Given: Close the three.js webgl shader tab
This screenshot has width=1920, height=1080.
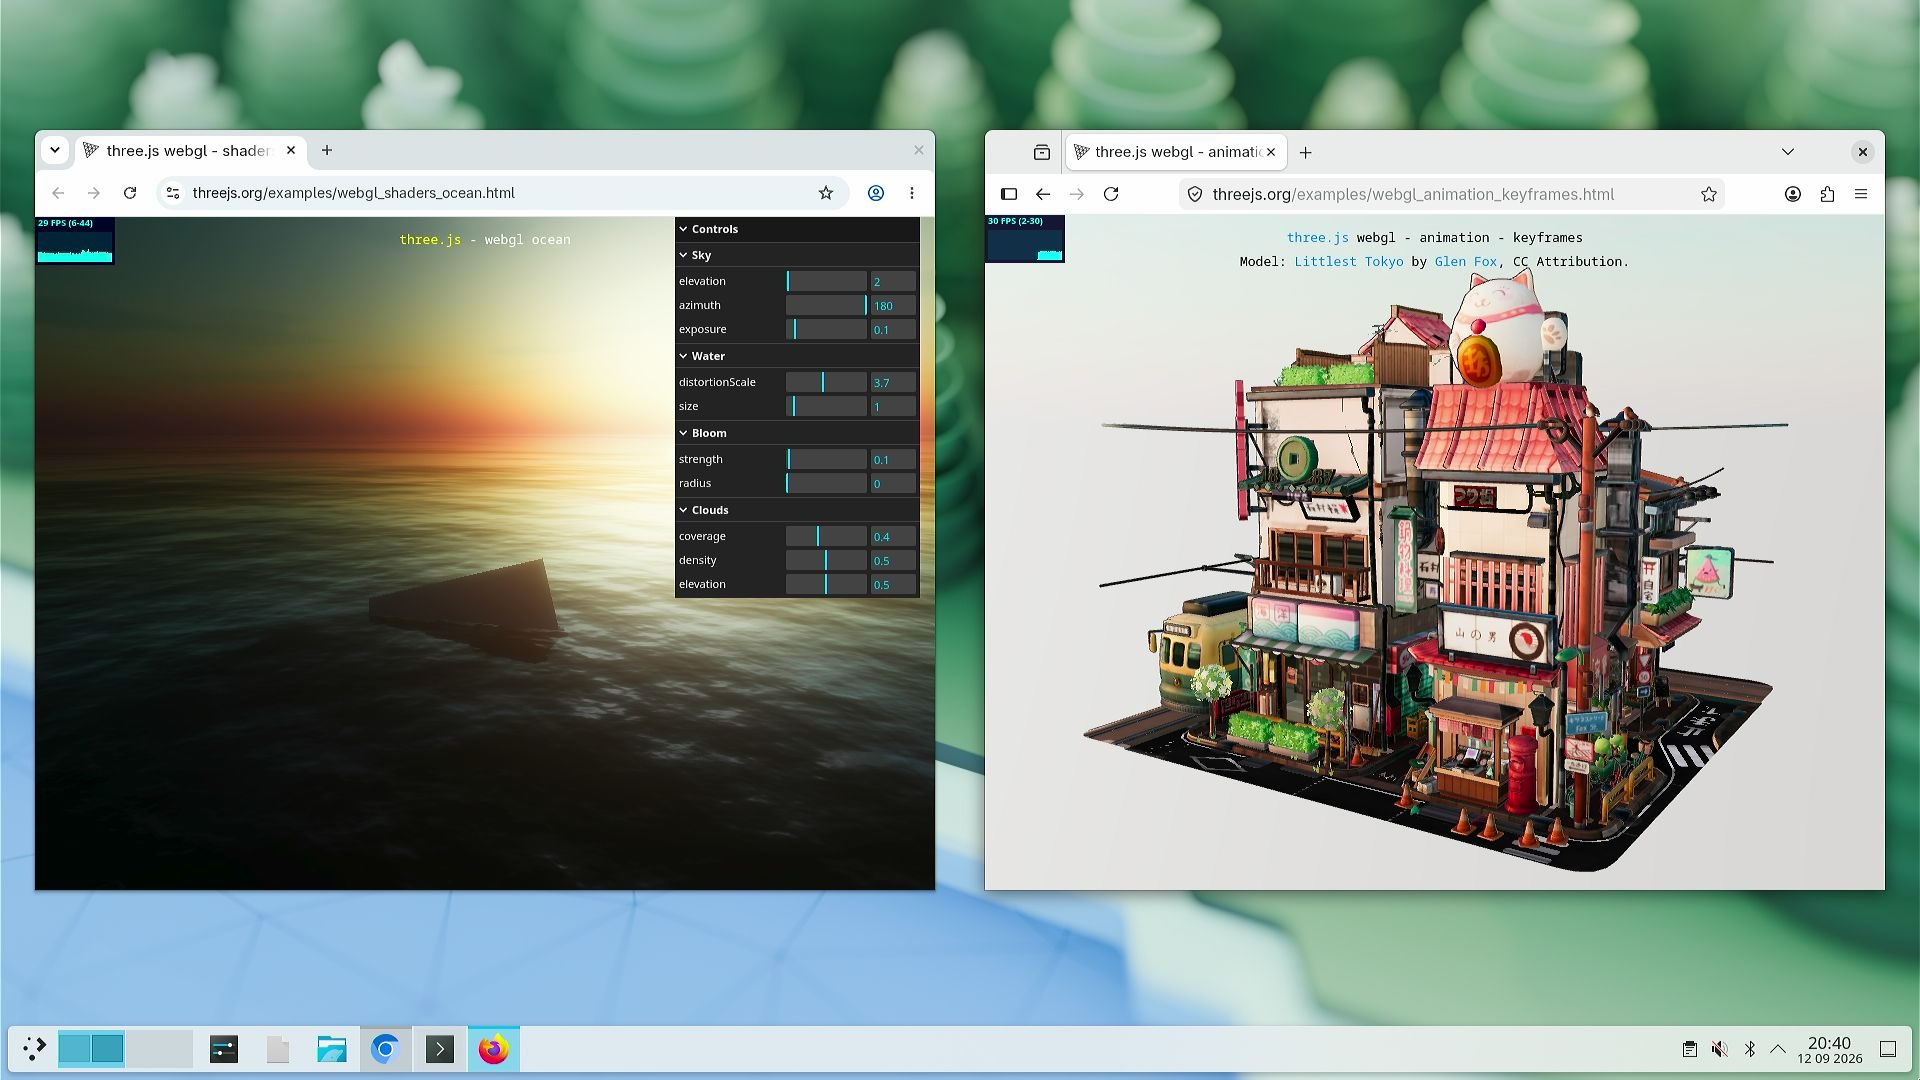Looking at the screenshot, I should [x=291, y=150].
